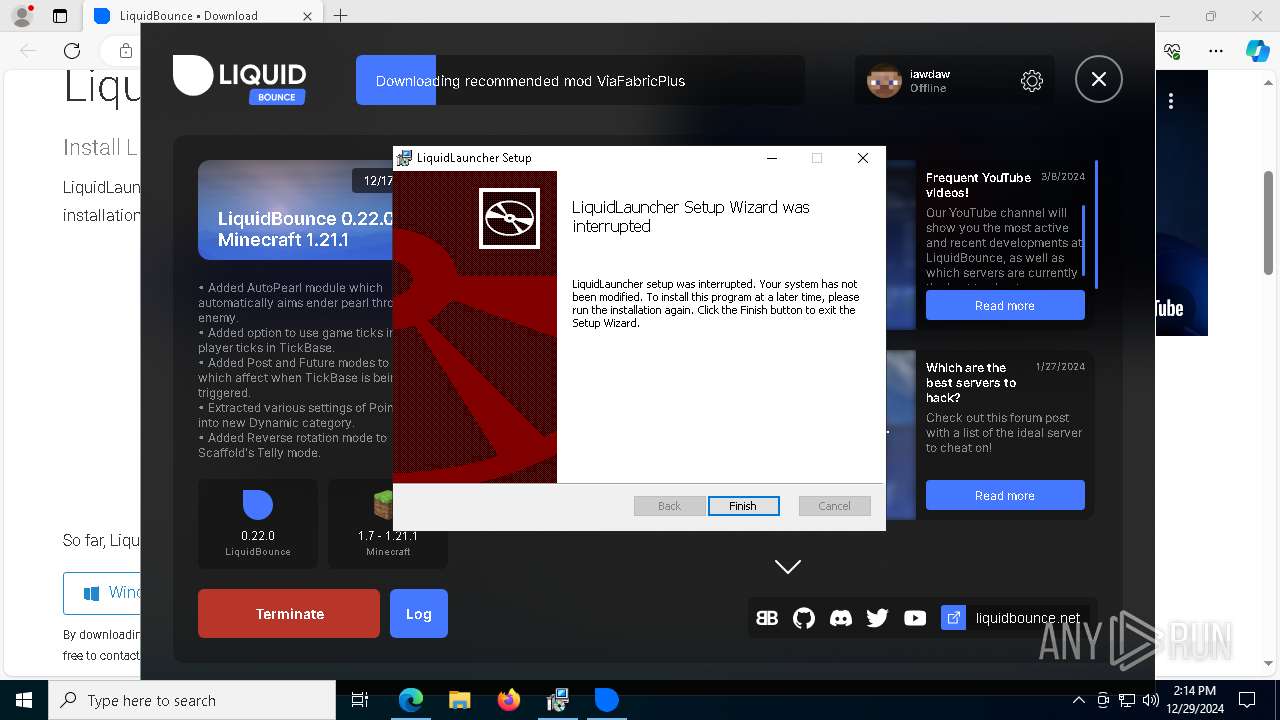Select the Minecraft 1.7 - 1.21.1 version tile
The width and height of the screenshot is (1280, 720).
[x=388, y=524]
